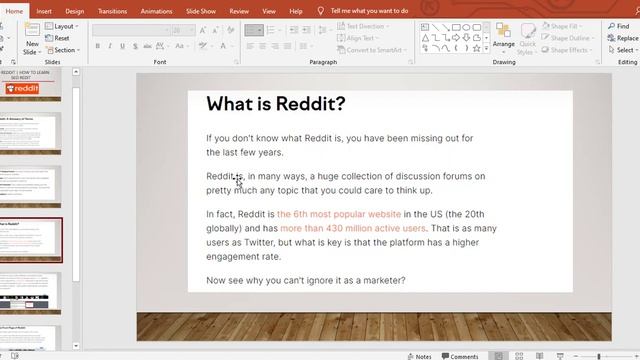Select the 5-point Star shape
The image size is (640, 360).
[x=476, y=48]
